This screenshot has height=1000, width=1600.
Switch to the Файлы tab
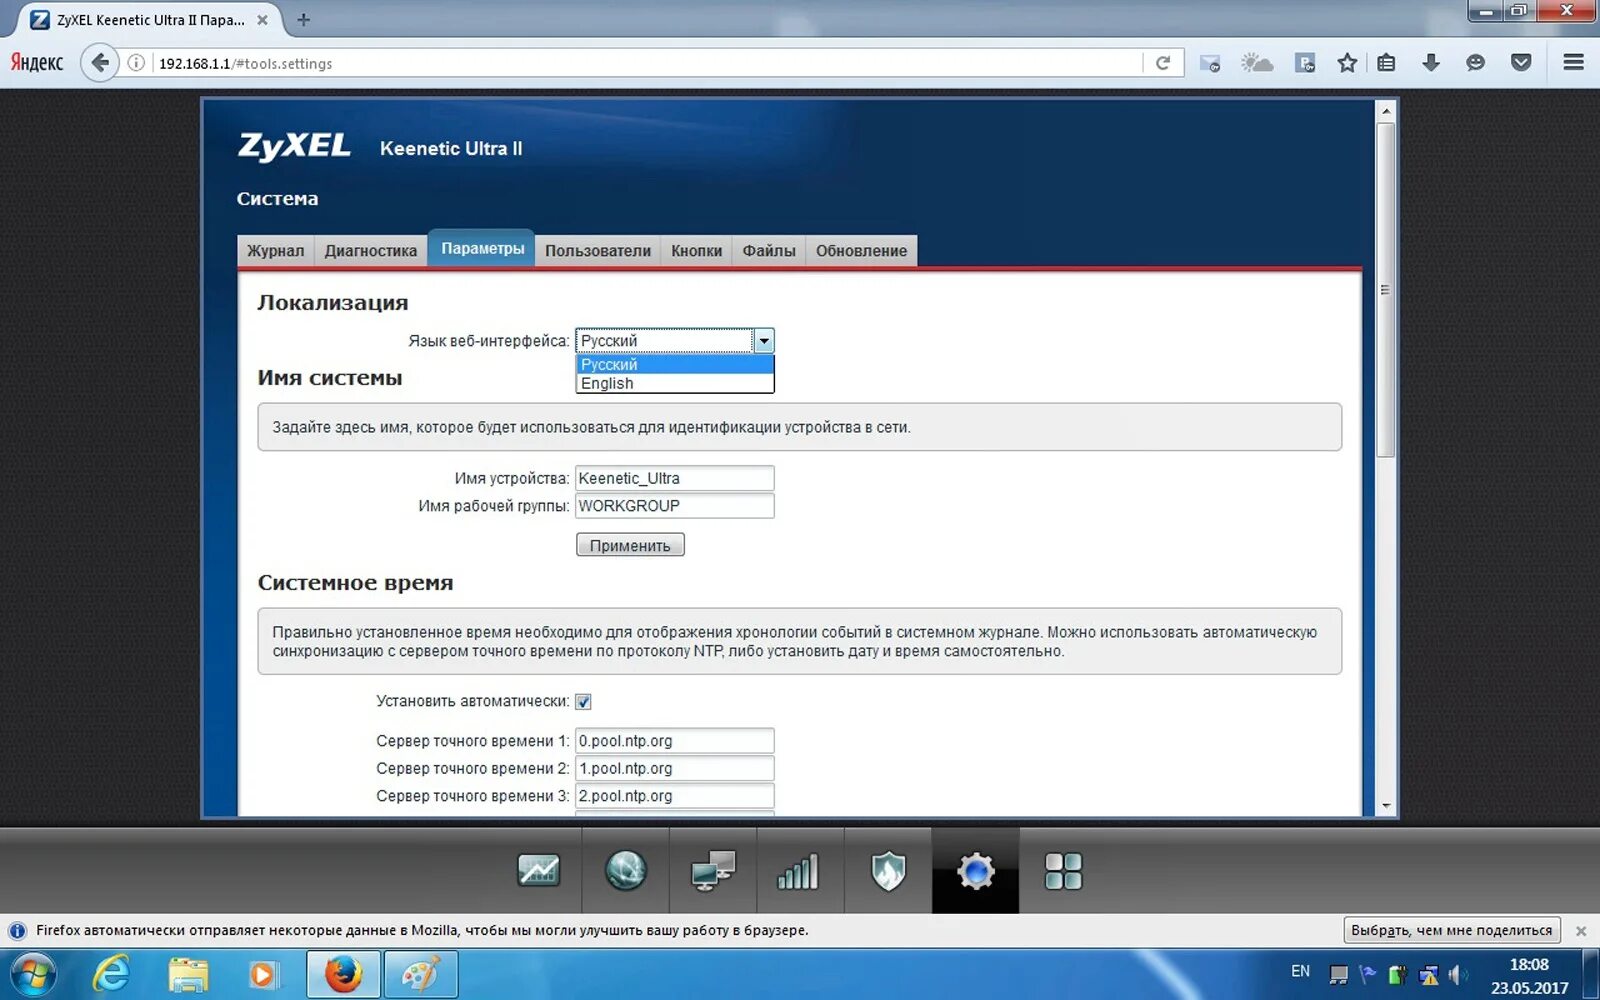coord(768,250)
